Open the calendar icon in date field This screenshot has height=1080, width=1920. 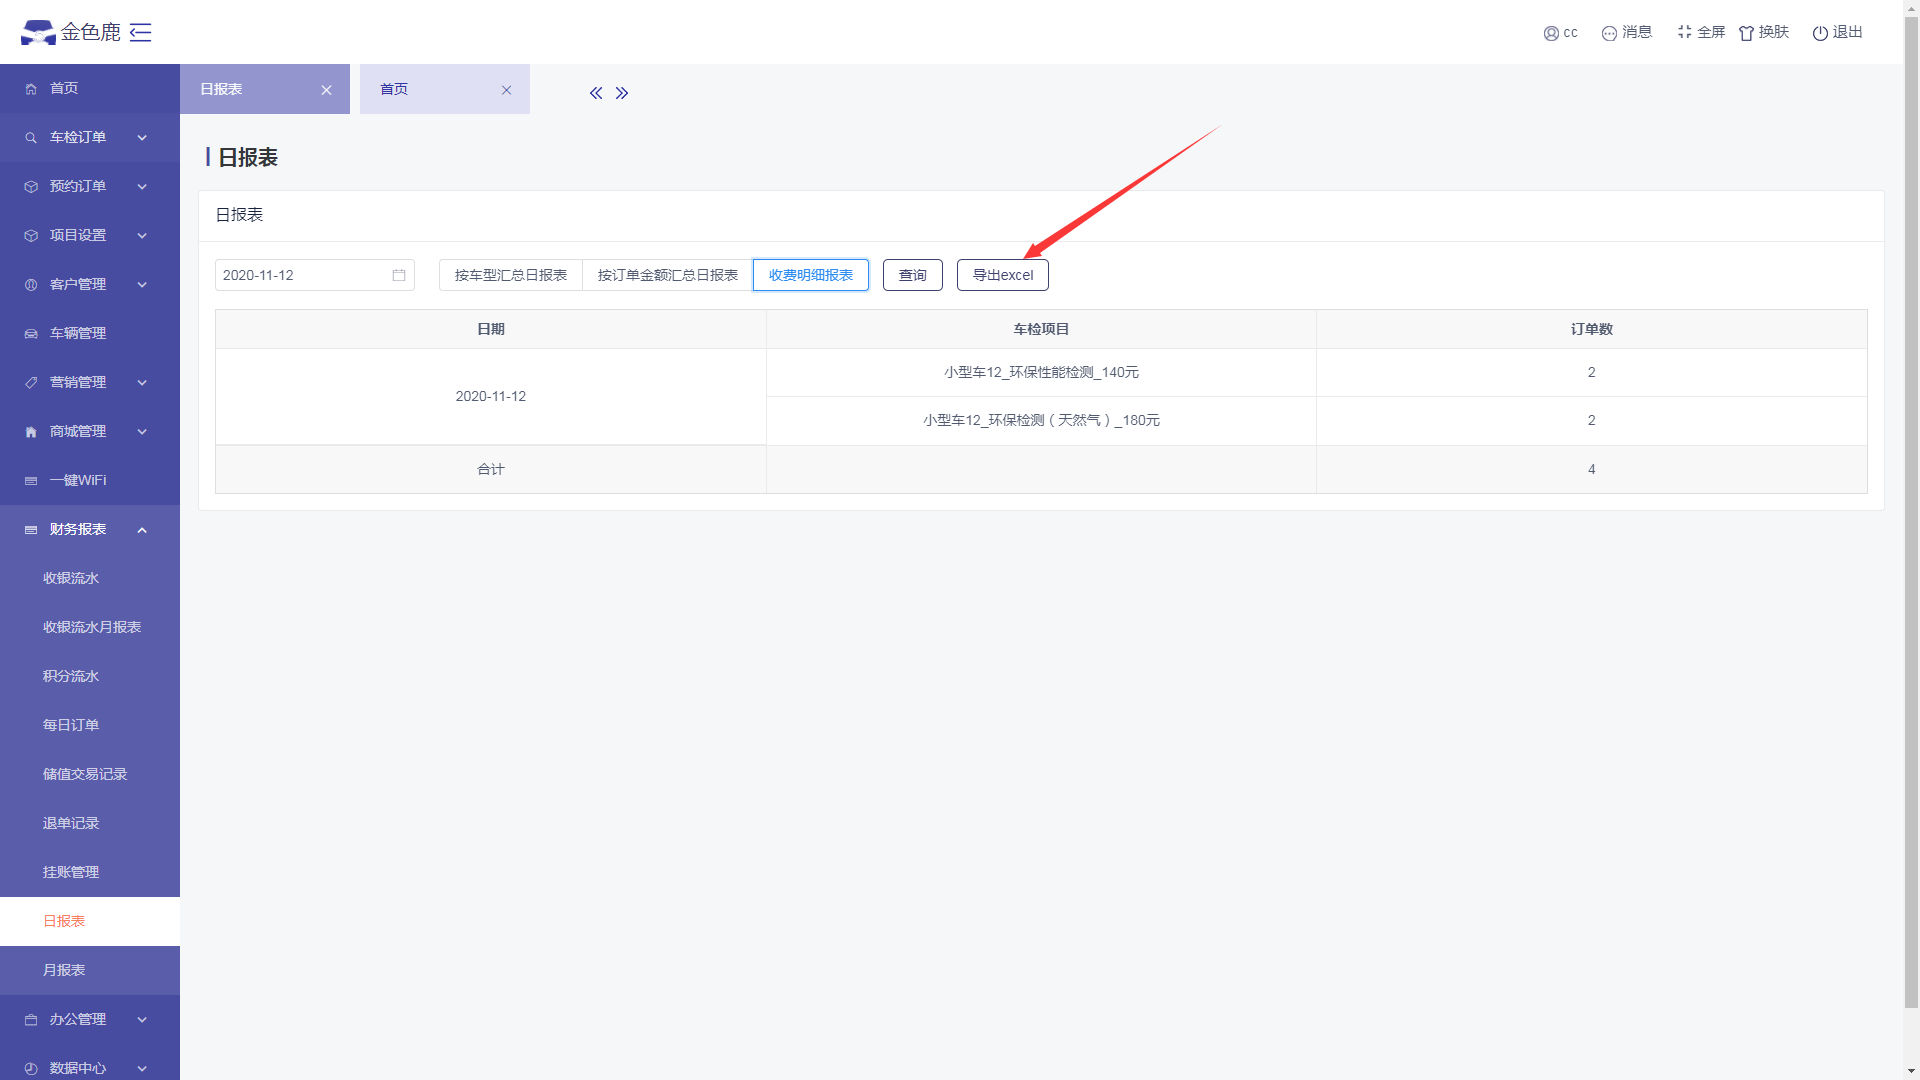tap(399, 275)
